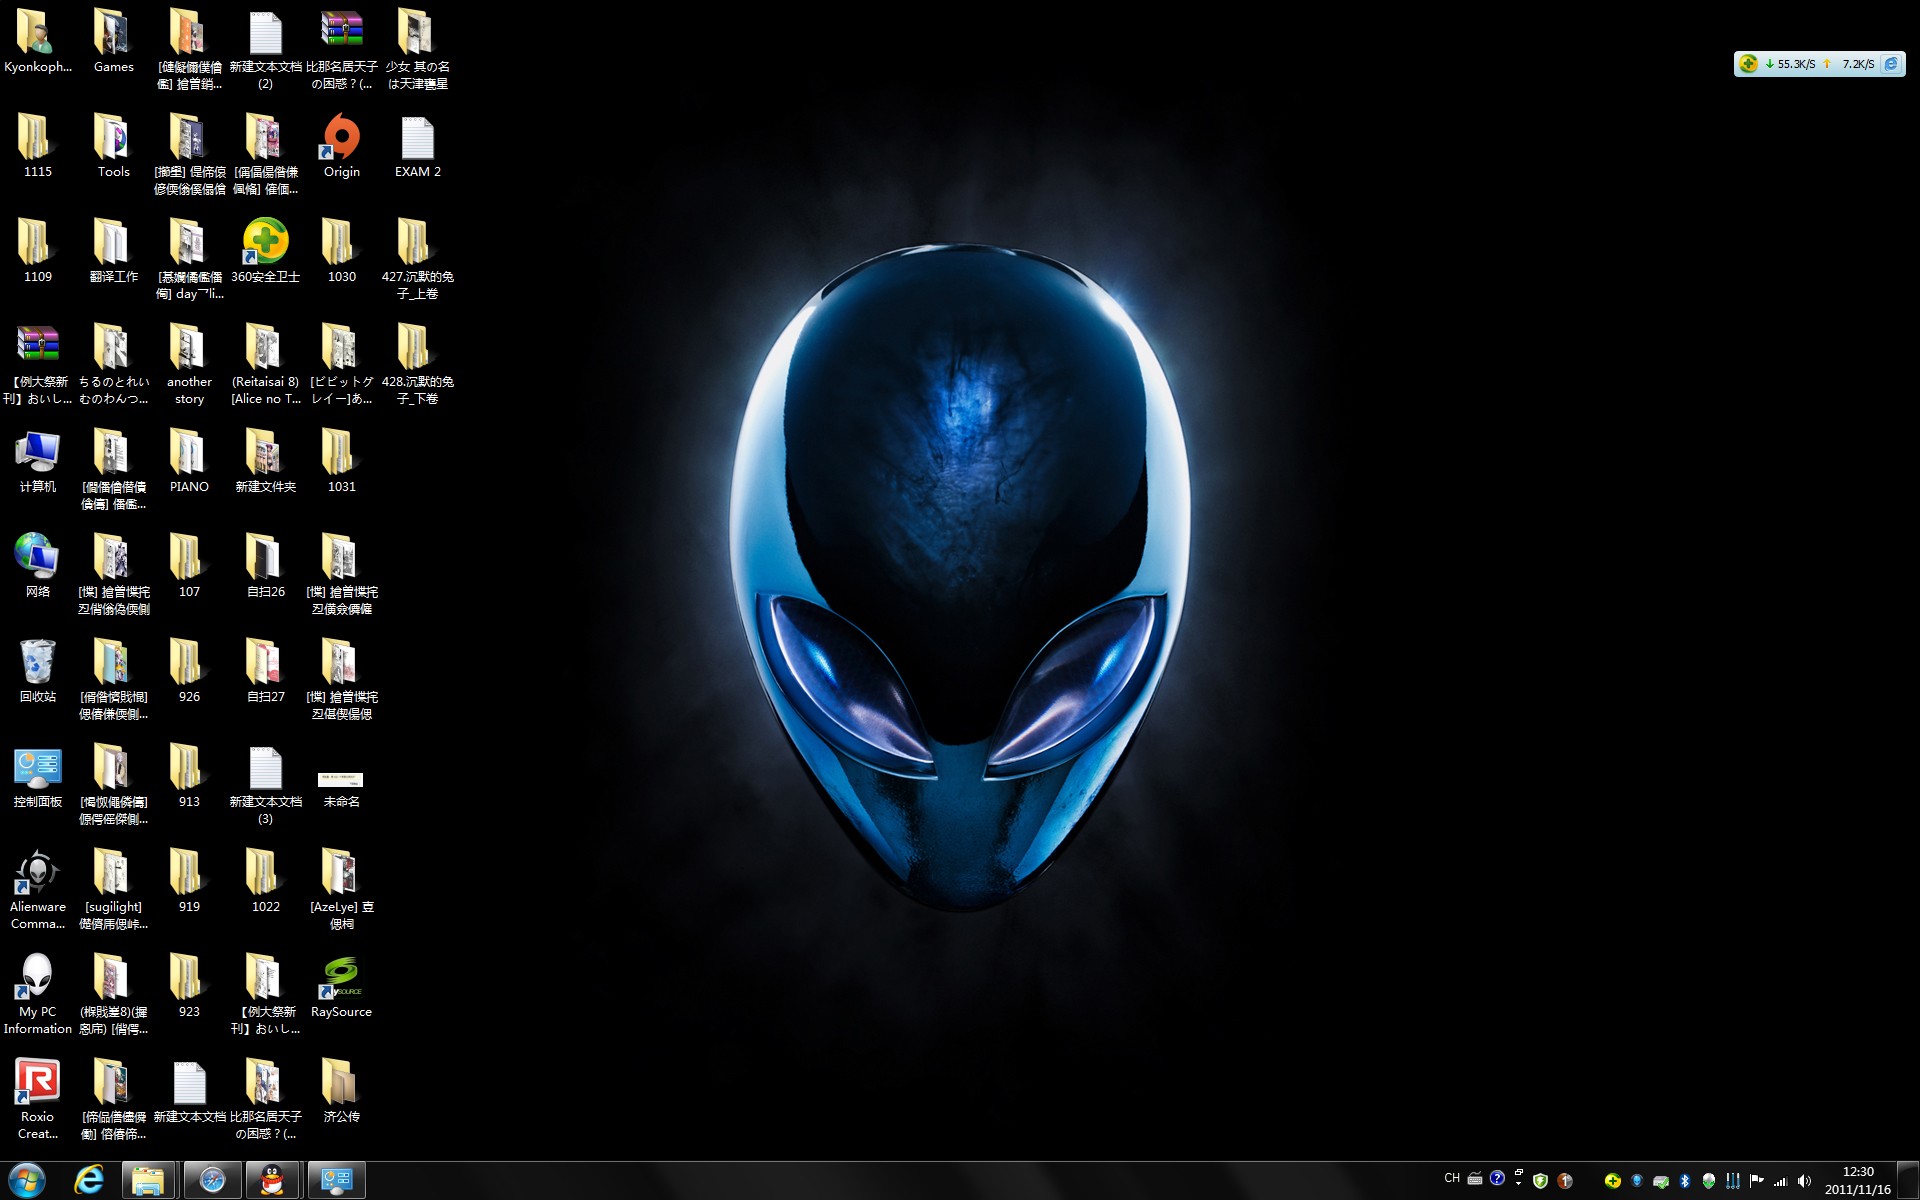Open the QQ penguin taskbar icon

tap(272, 1181)
